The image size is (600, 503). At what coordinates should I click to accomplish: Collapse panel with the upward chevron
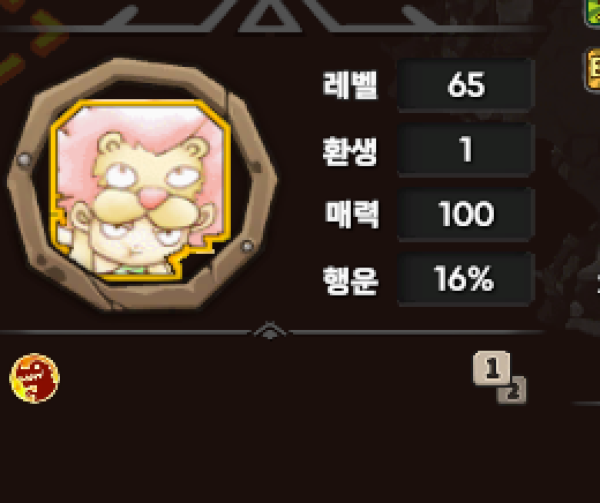(270, 330)
